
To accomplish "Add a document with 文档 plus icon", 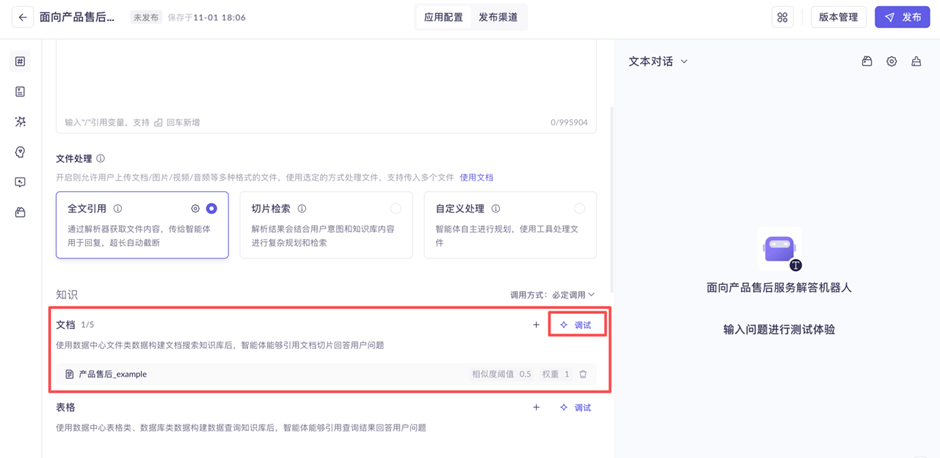I will click(536, 325).
